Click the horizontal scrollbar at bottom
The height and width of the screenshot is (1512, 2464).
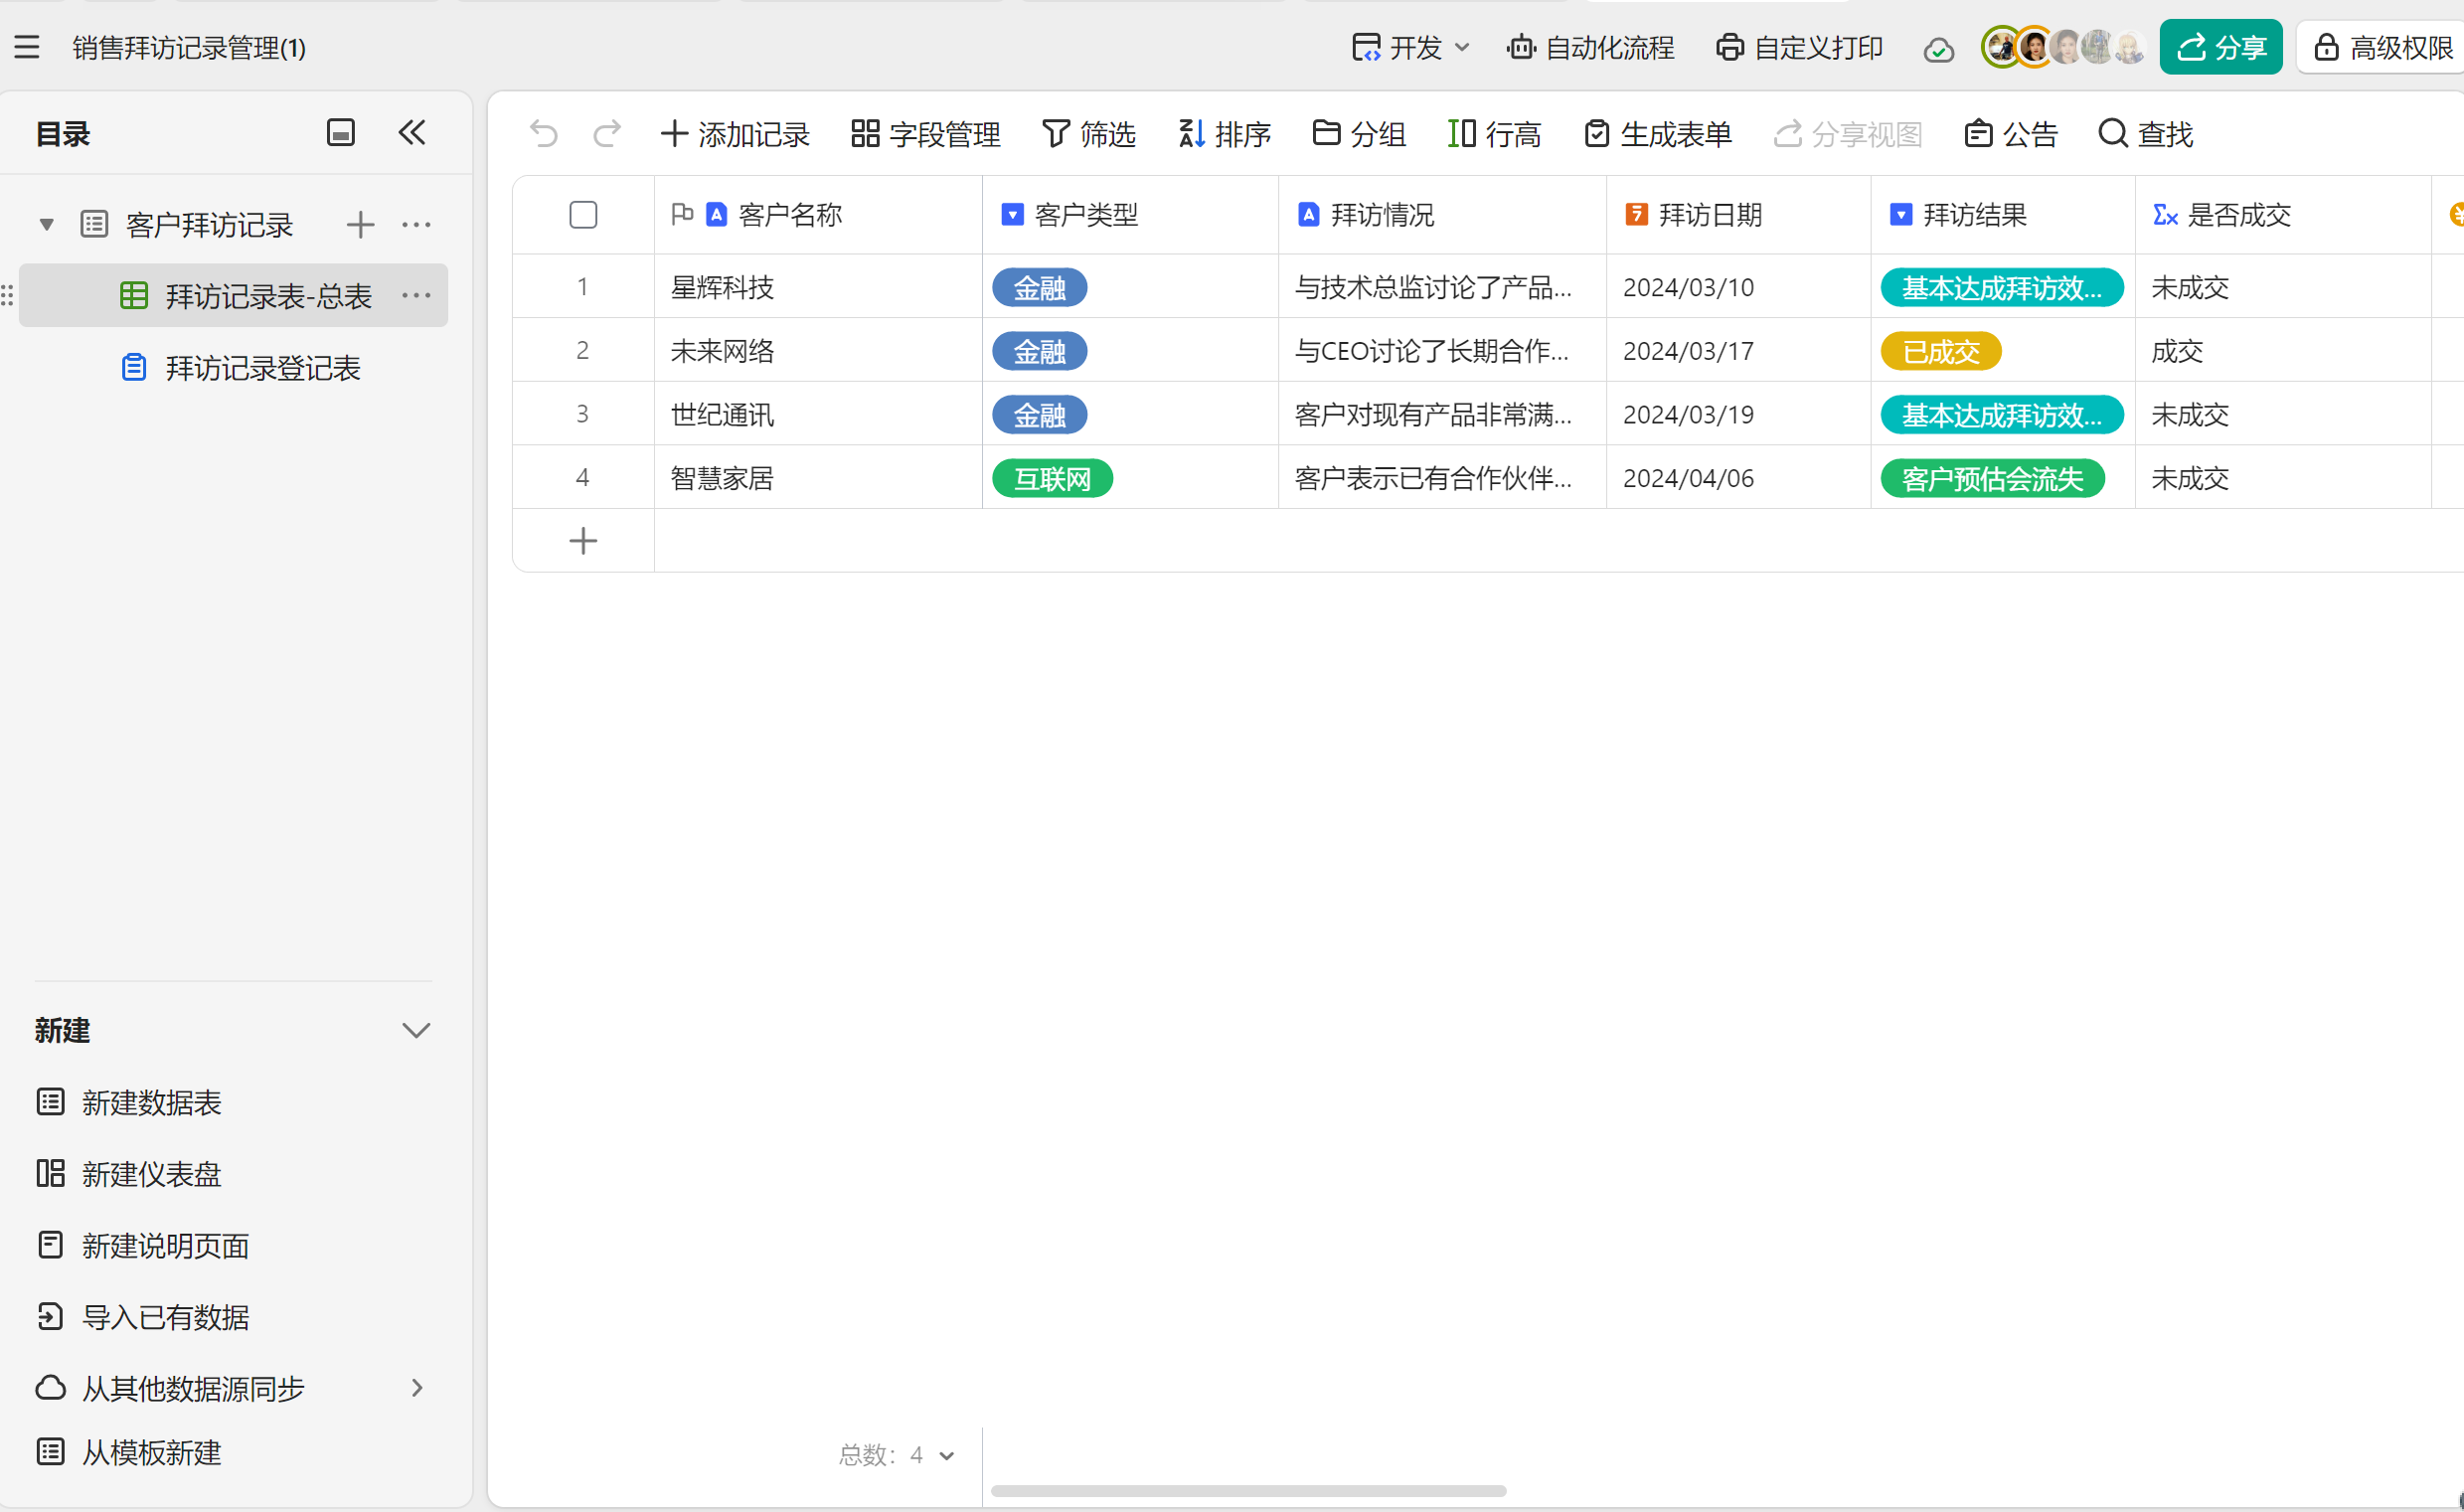(1248, 1491)
